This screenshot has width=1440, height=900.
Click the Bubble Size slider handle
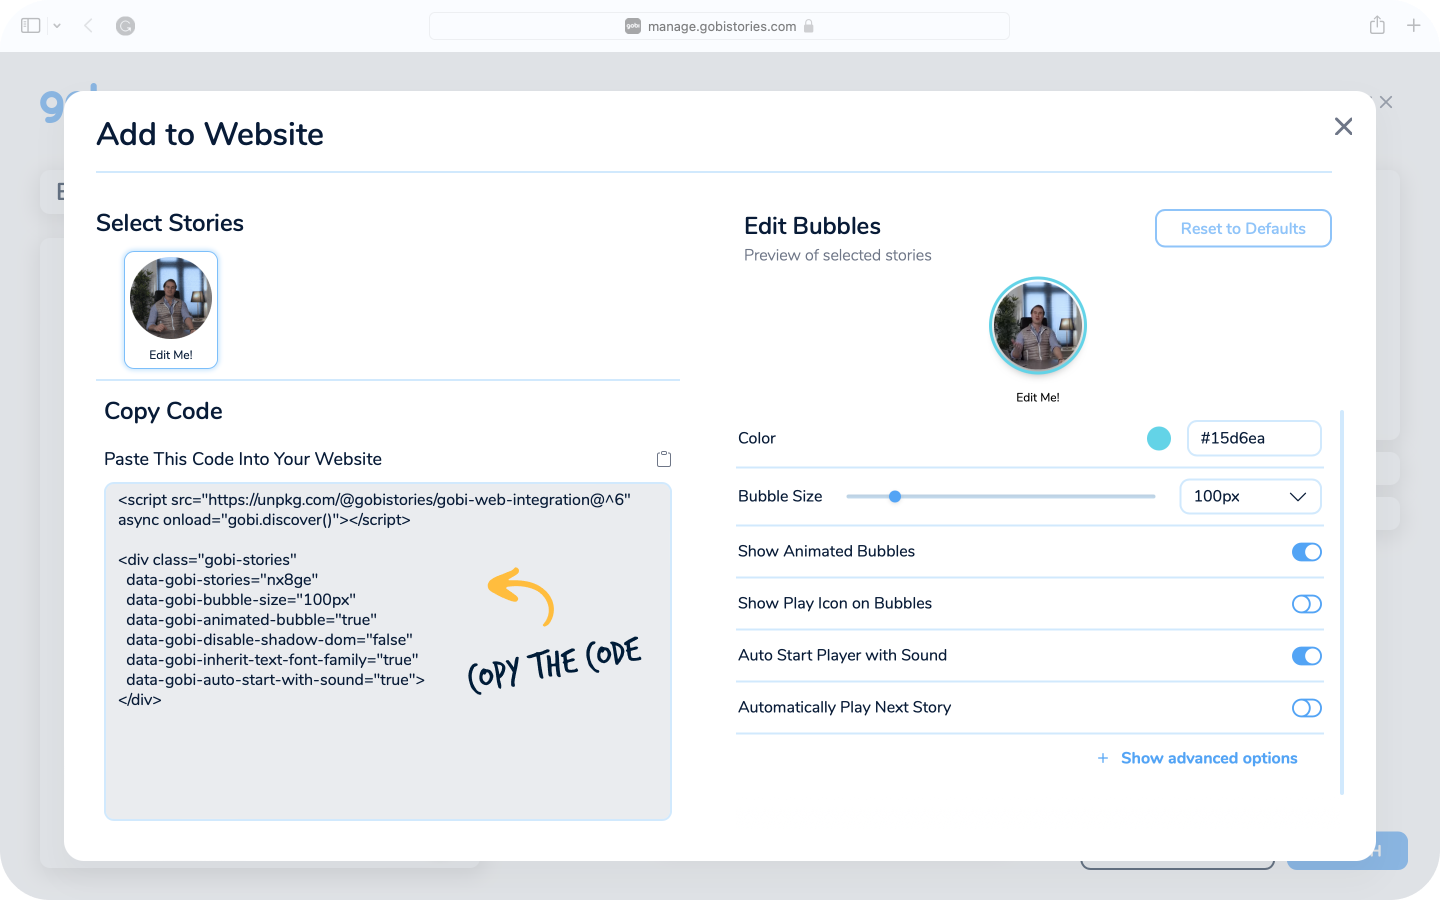pyautogui.click(x=895, y=496)
